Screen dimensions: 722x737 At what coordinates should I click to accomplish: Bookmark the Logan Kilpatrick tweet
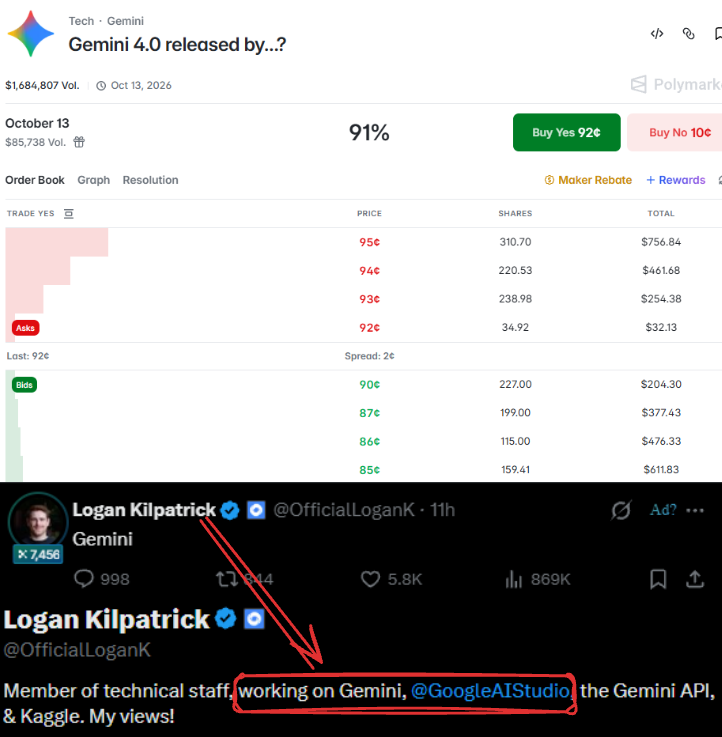[658, 579]
